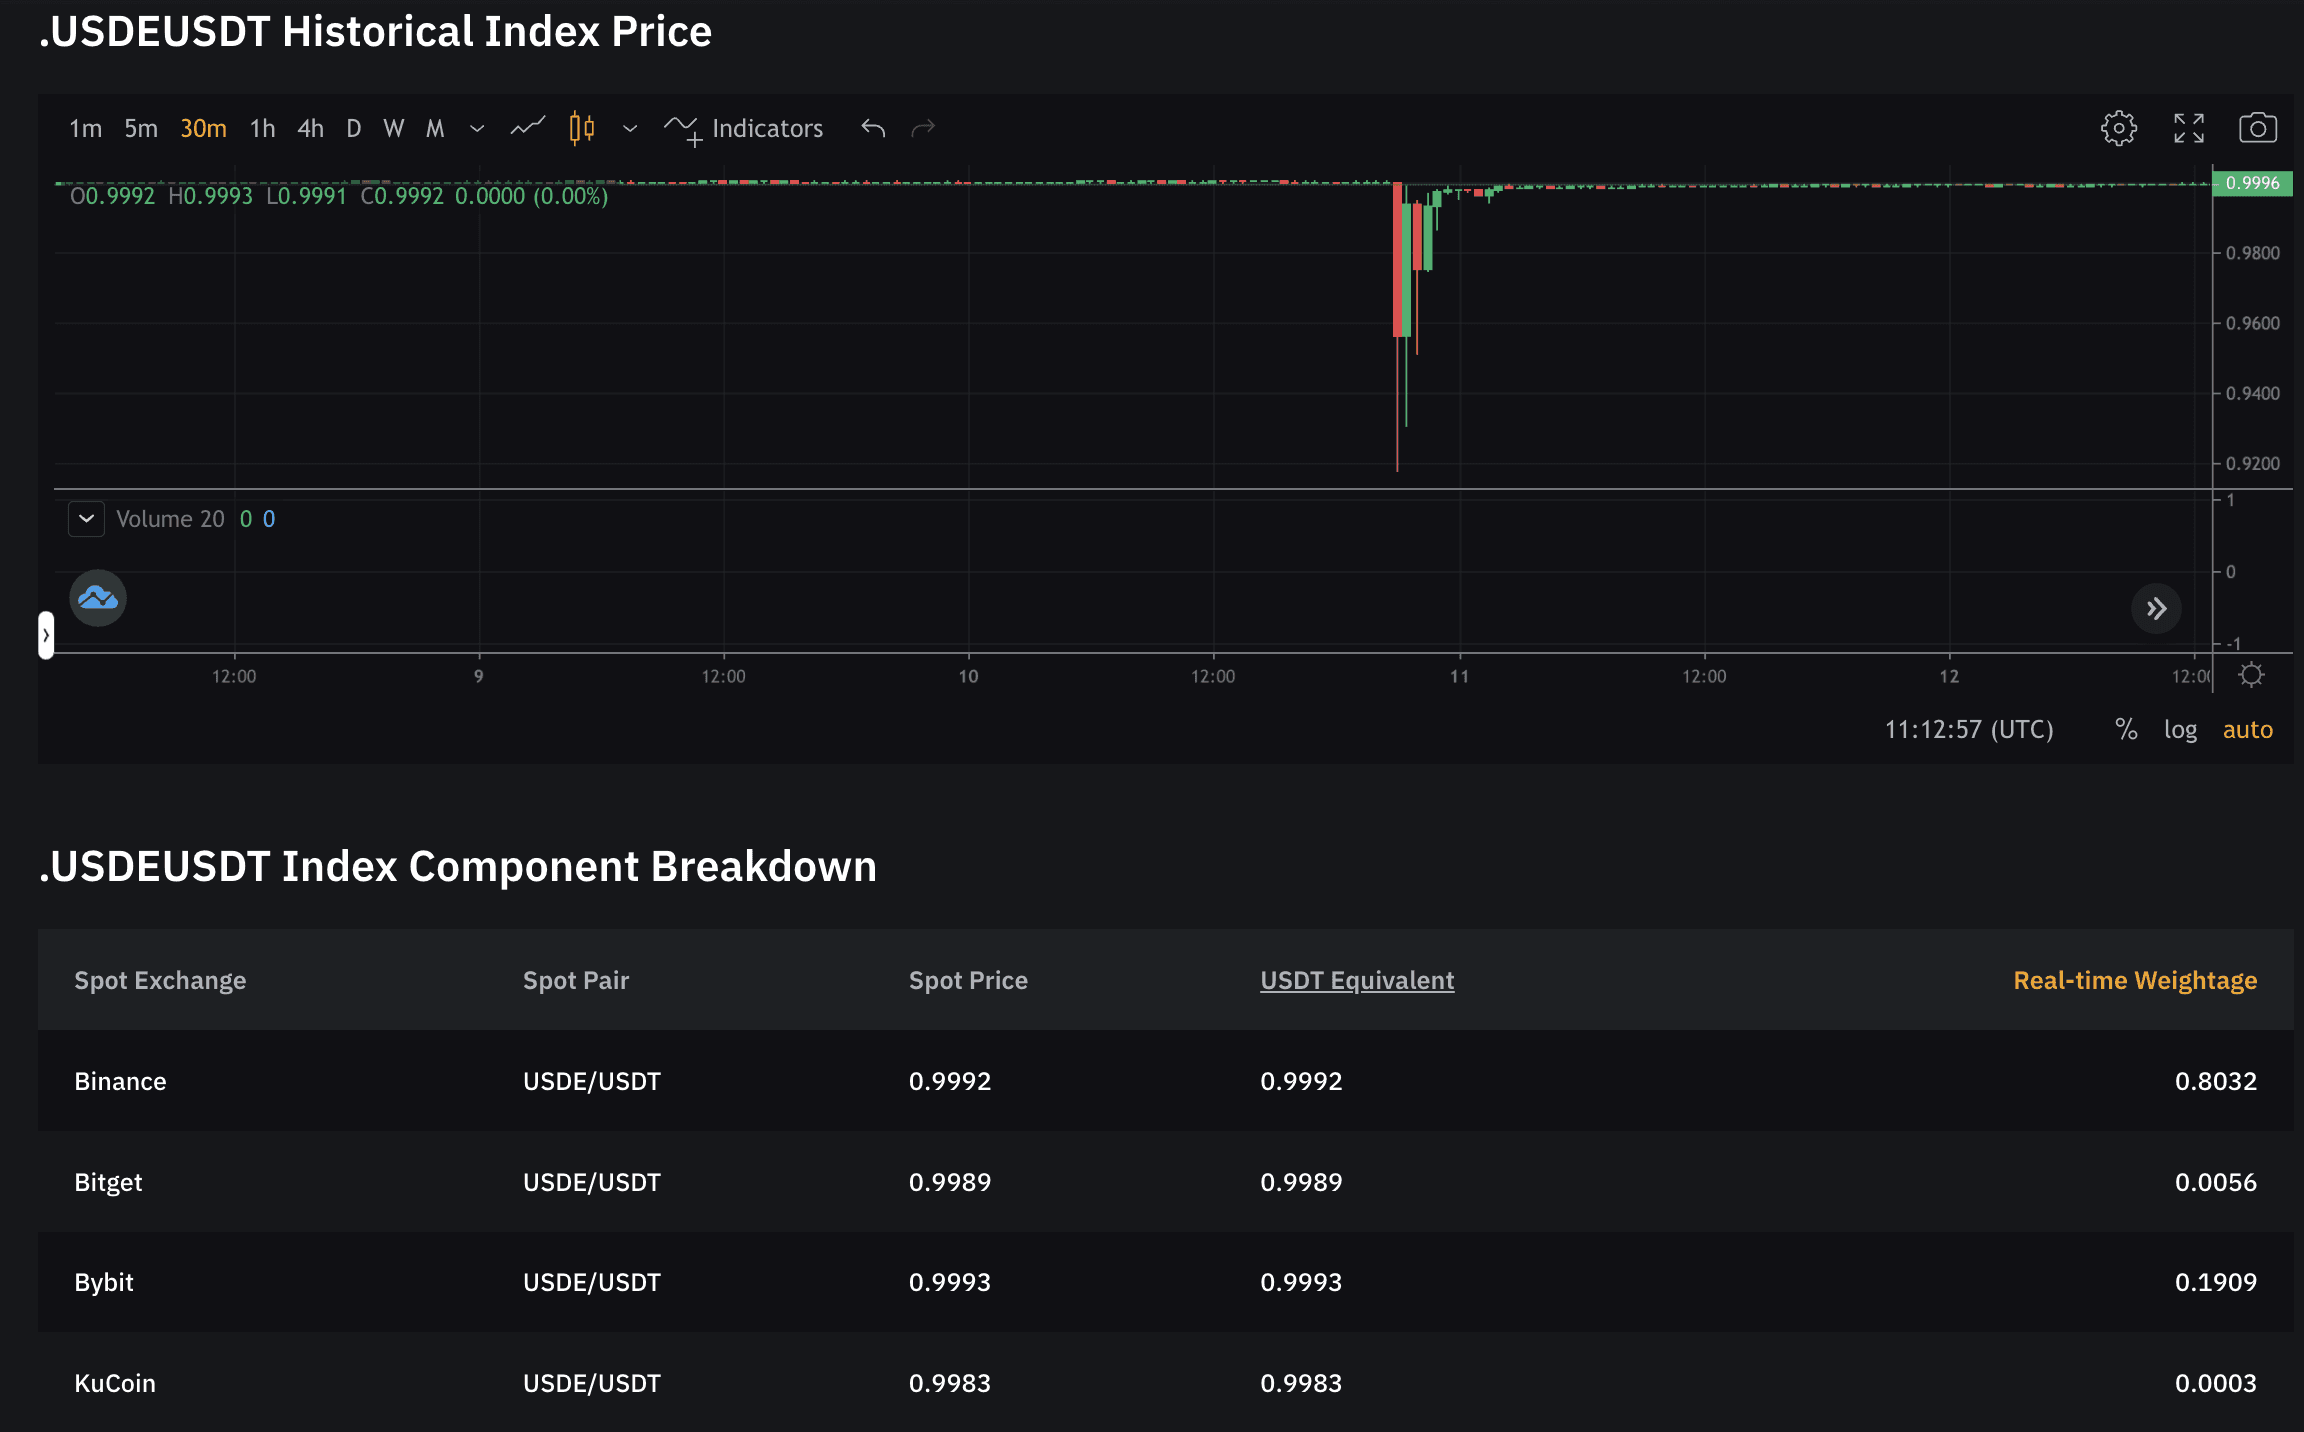Image resolution: width=2304 pixels, height=1432 pixels.
Task: Toggle log scale mode
Action: coord(2180,730)
